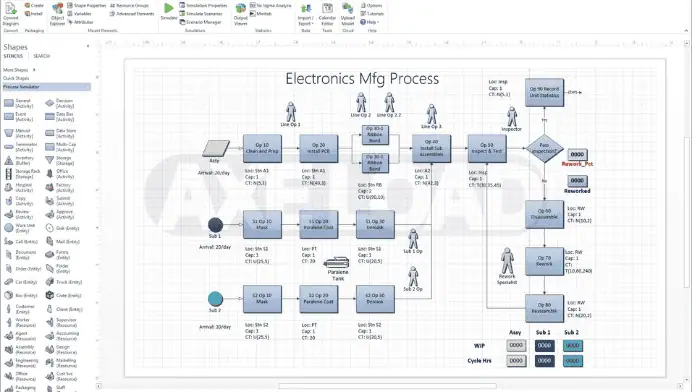The width and height of the screenshot is (692, 392).
Task: Switch to the SEARCH tab in Shapes
Action: coord(41,56)
